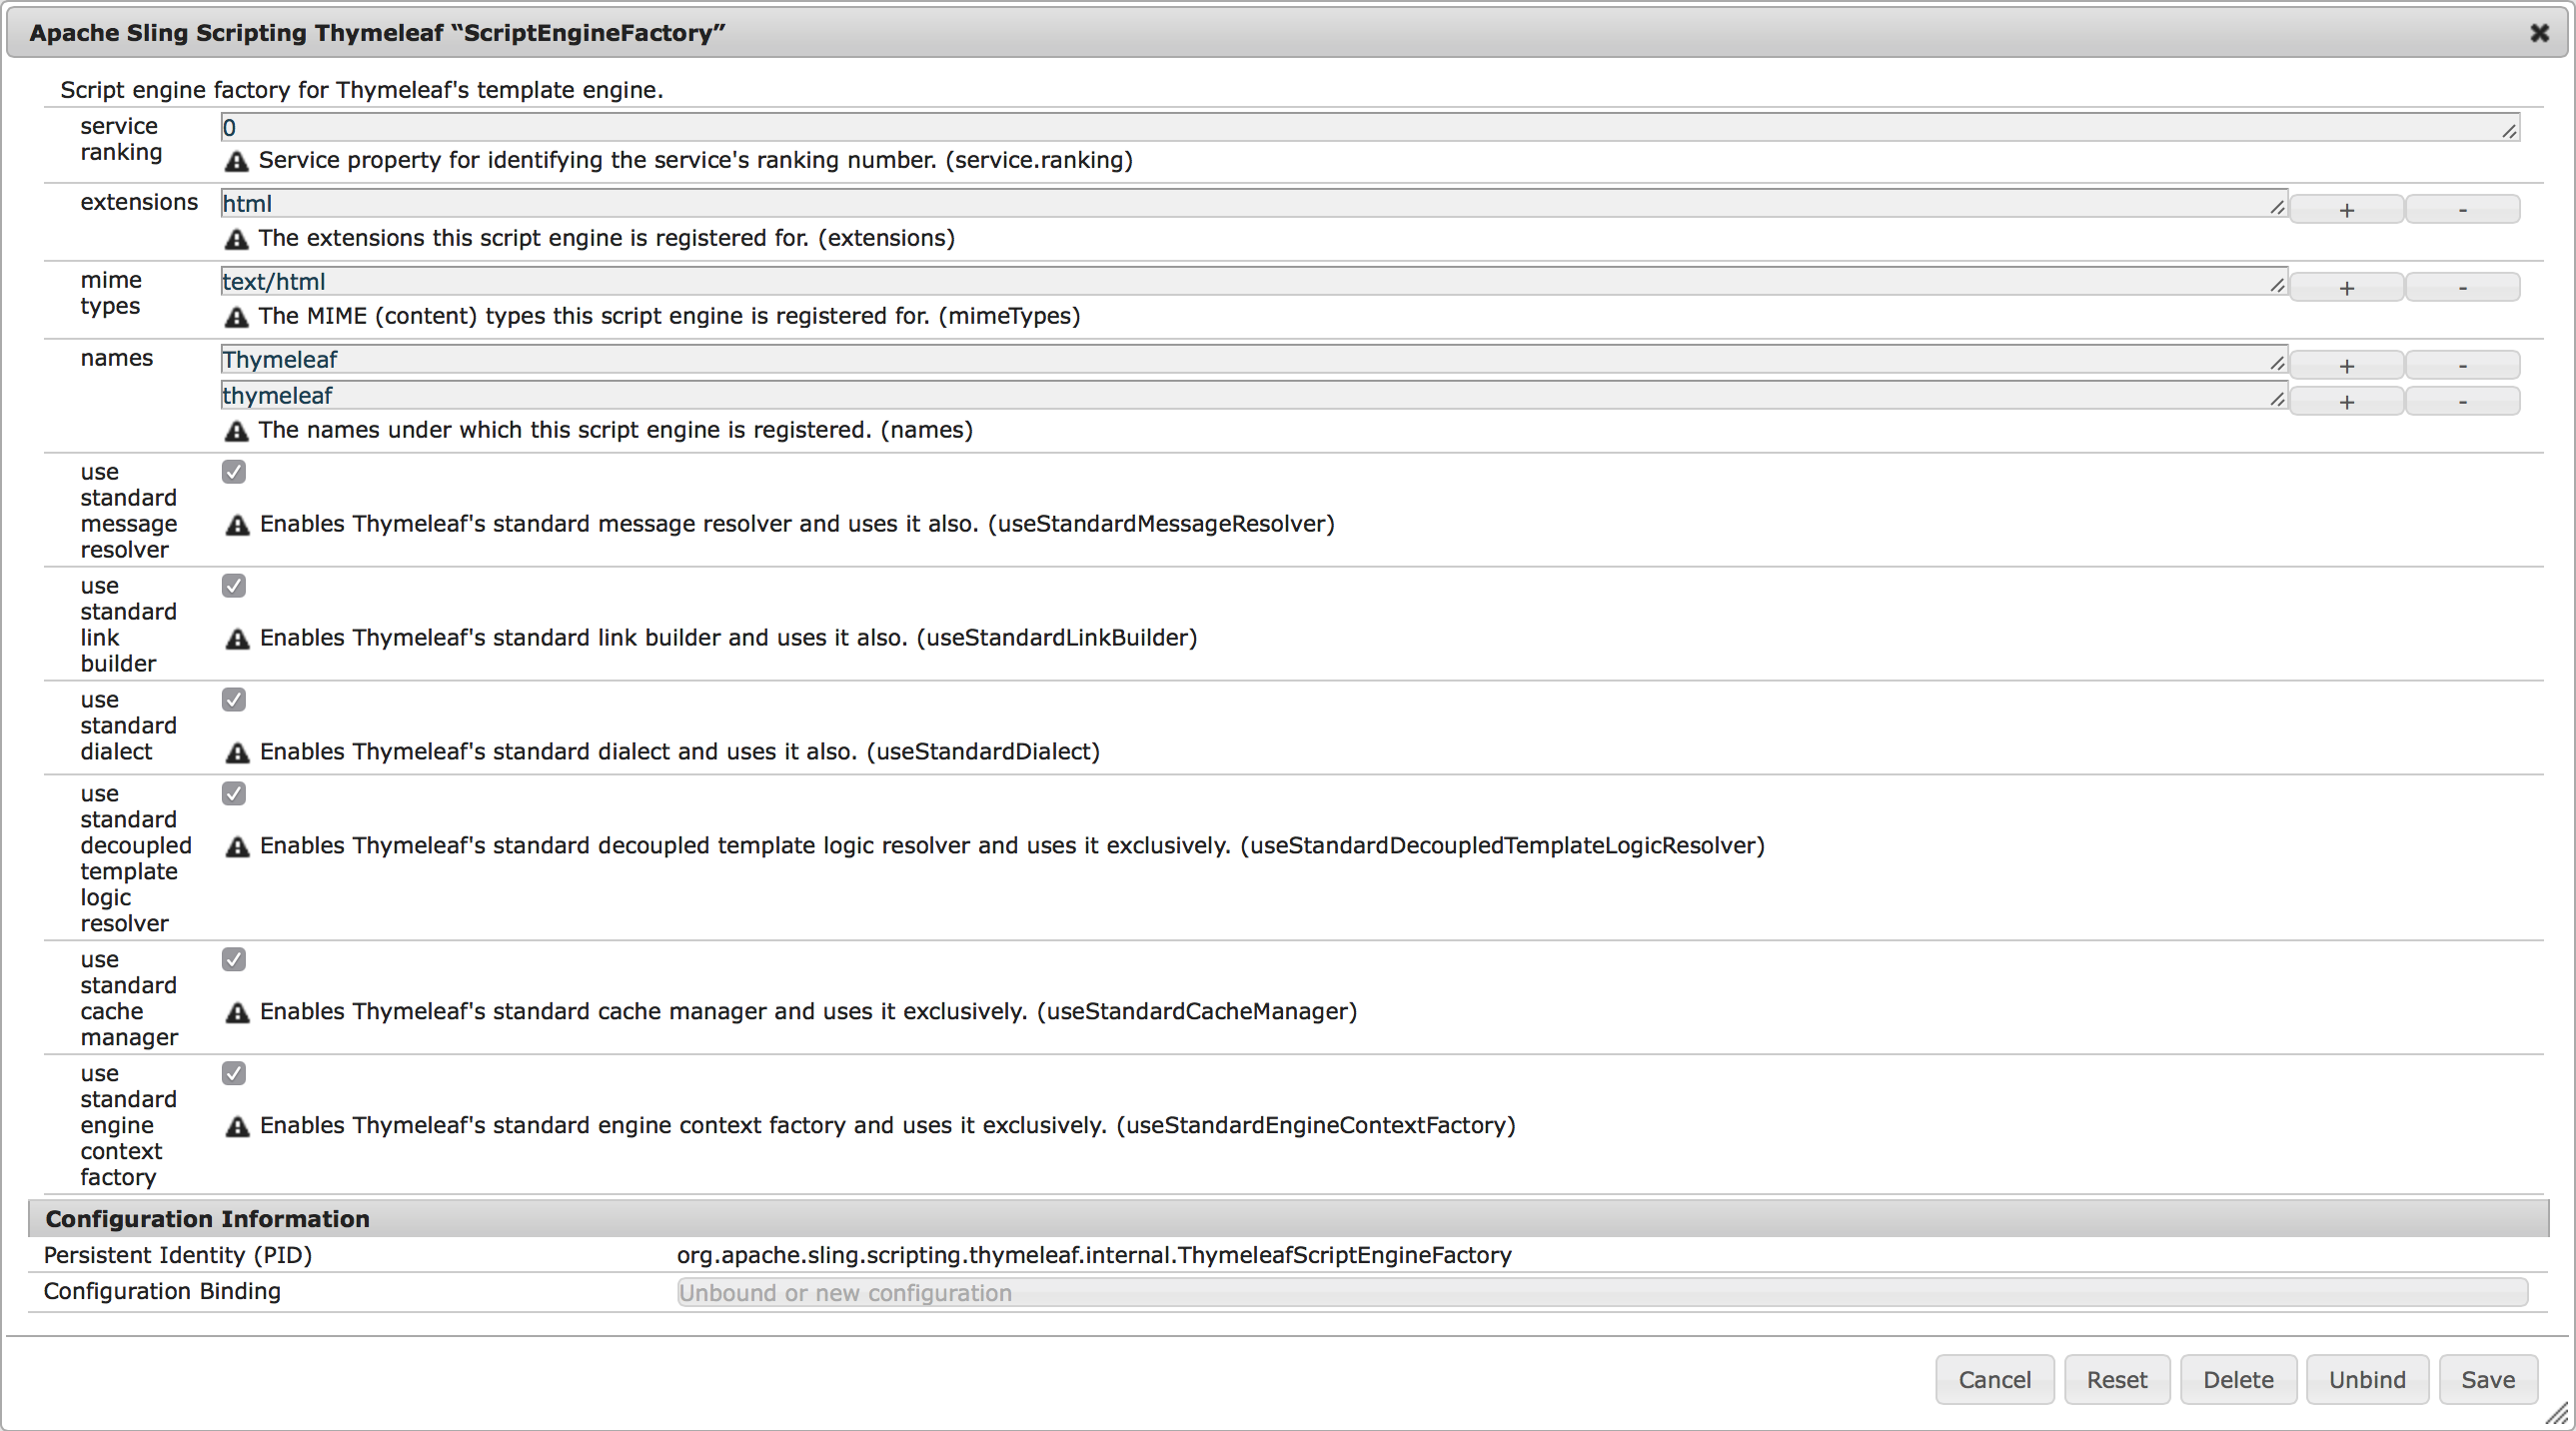Click the Configuration Binding field
Screen dimensions: 2576x1431
point(1400,1292)
